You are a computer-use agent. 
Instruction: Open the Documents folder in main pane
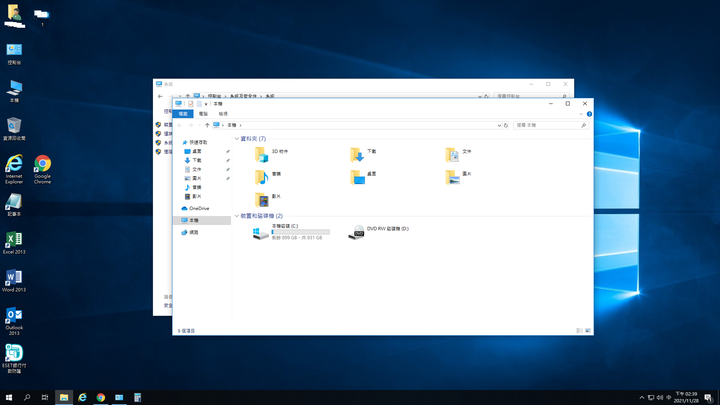click(x=459, y=155)
